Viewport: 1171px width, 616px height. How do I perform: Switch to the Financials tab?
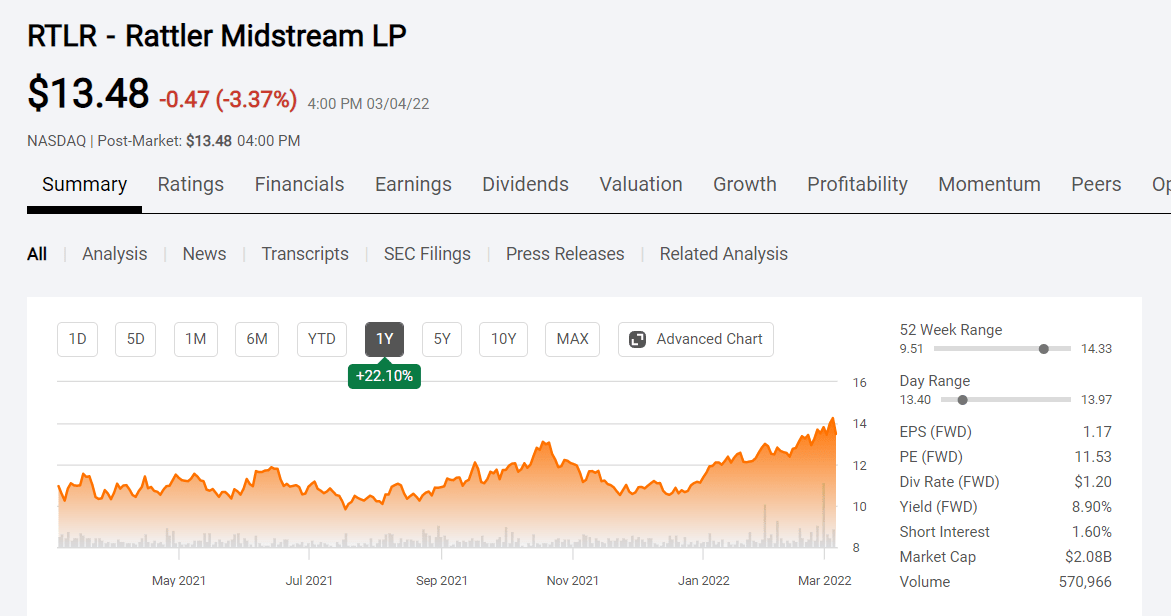tap(299, 184)
